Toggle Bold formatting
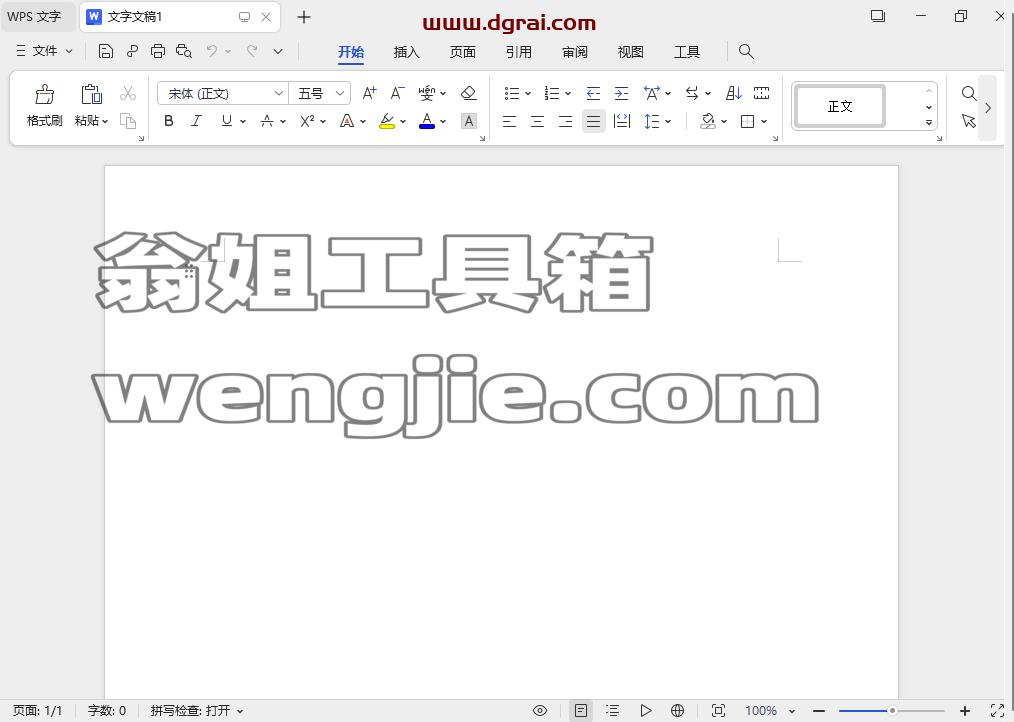1014x722 pixels. pos(169,121)
